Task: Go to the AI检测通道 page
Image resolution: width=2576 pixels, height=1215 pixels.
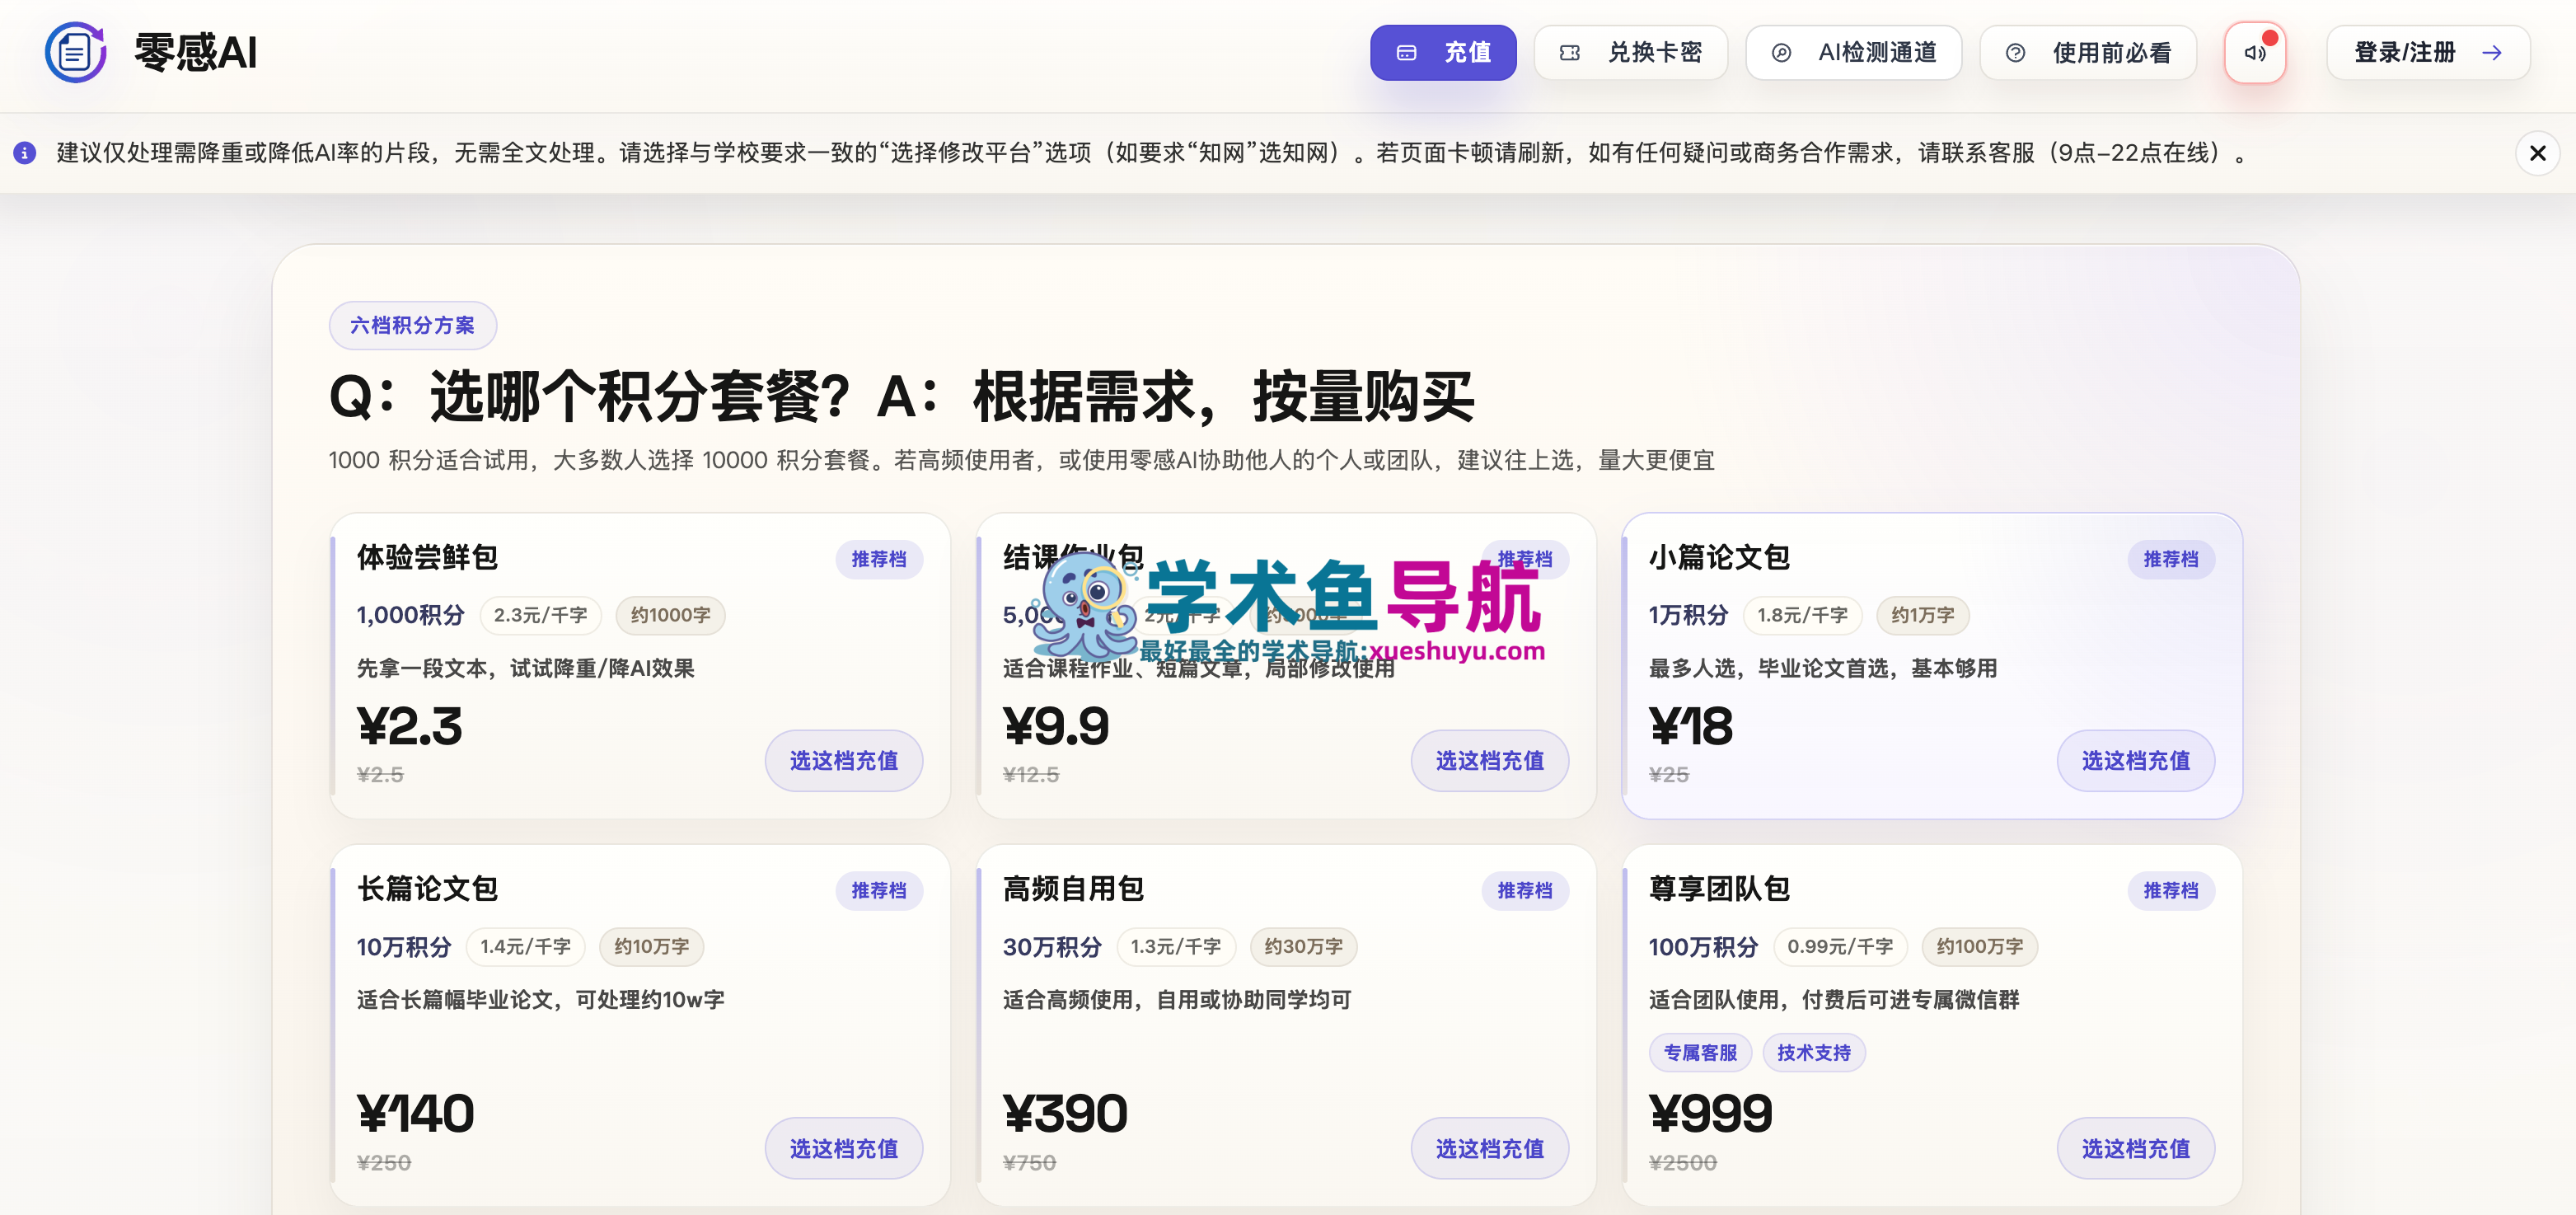Action: 1853,53
